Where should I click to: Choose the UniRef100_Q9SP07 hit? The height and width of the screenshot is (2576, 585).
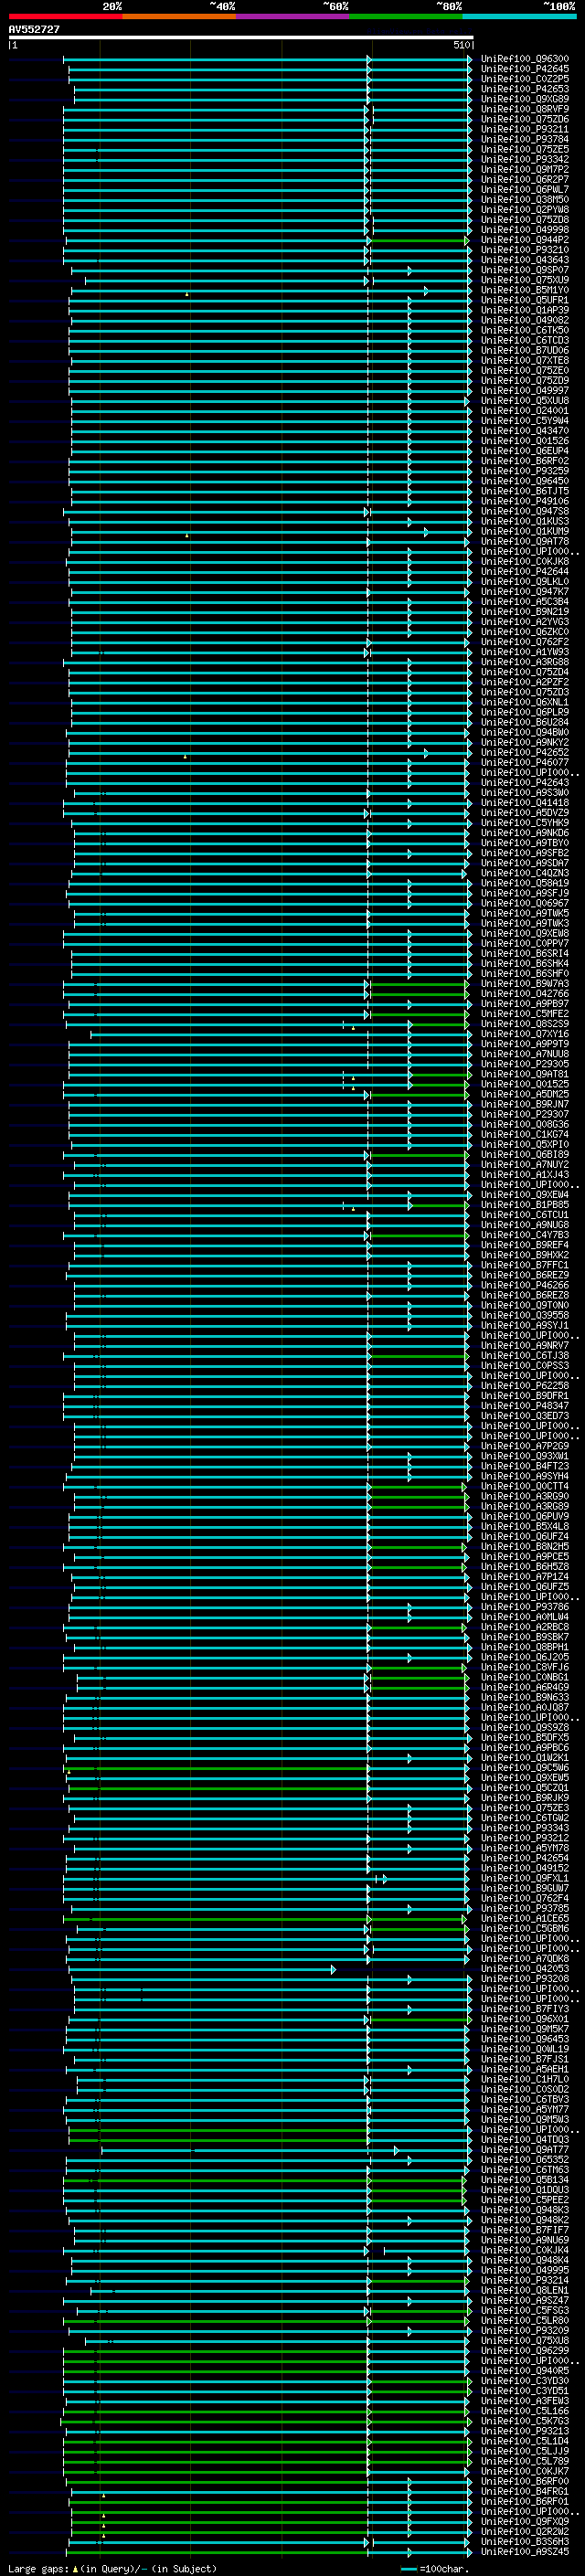click(x=524, y=270)
